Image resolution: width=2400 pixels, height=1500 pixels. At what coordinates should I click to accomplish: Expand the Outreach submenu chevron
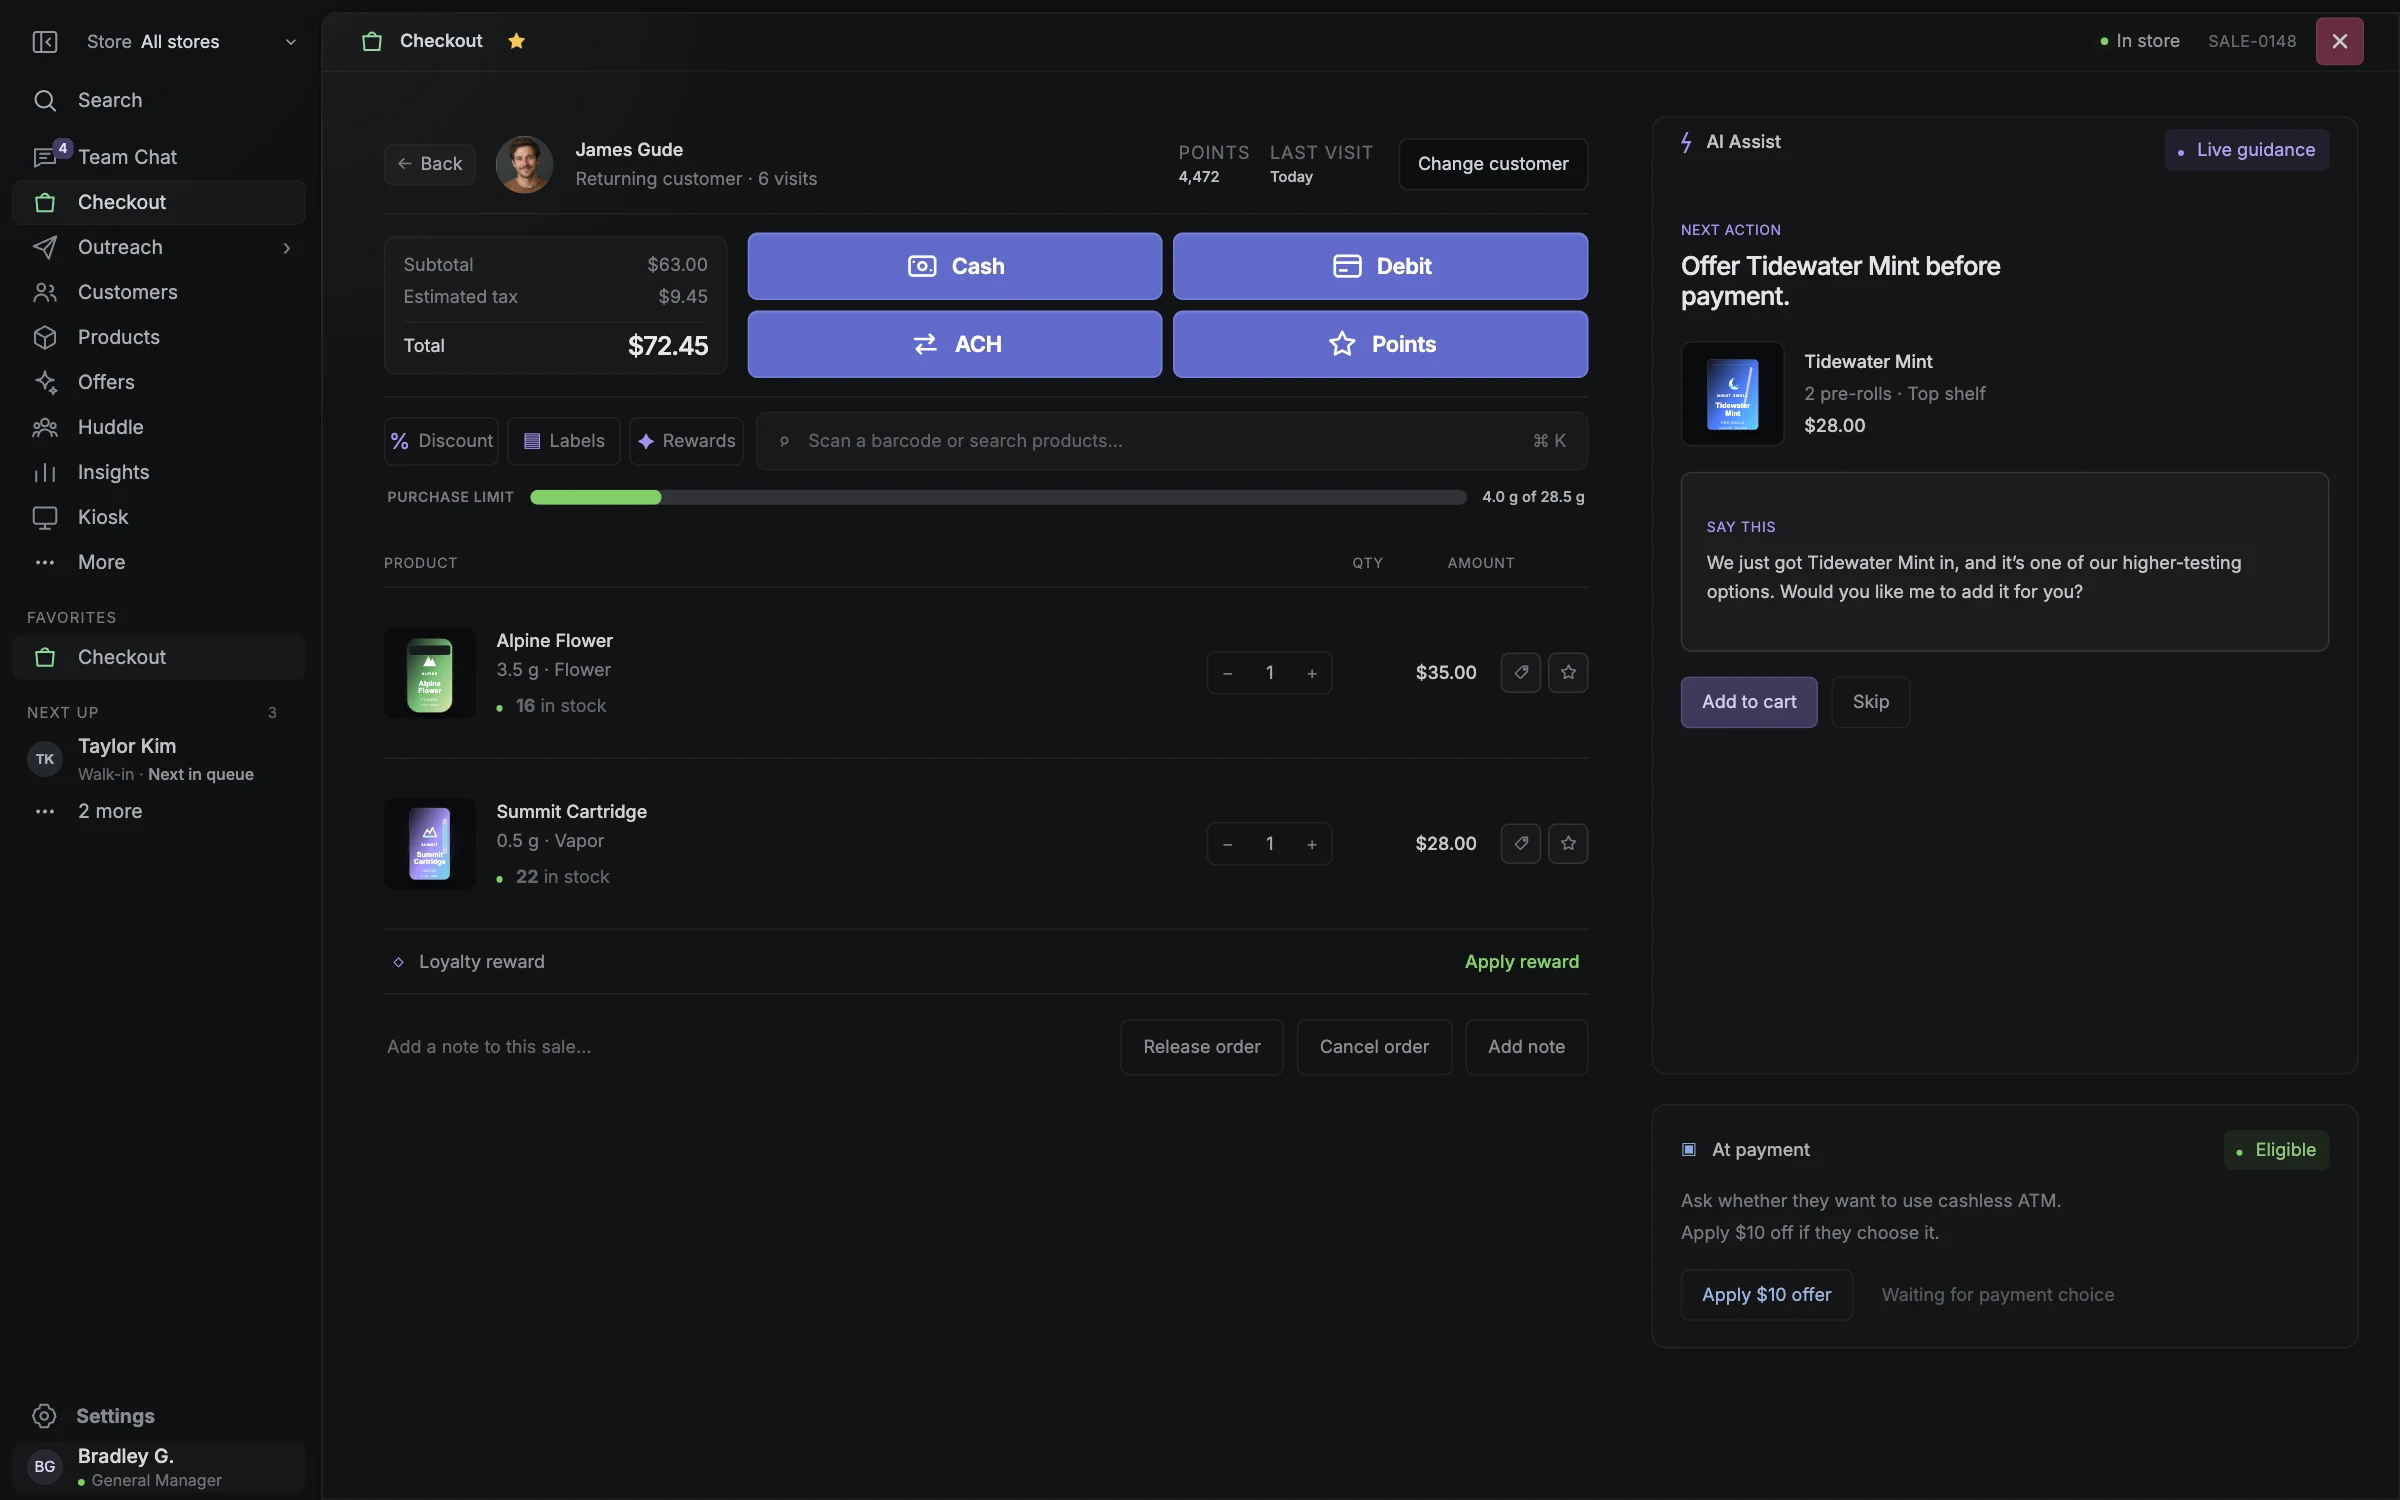pos(287,247)
